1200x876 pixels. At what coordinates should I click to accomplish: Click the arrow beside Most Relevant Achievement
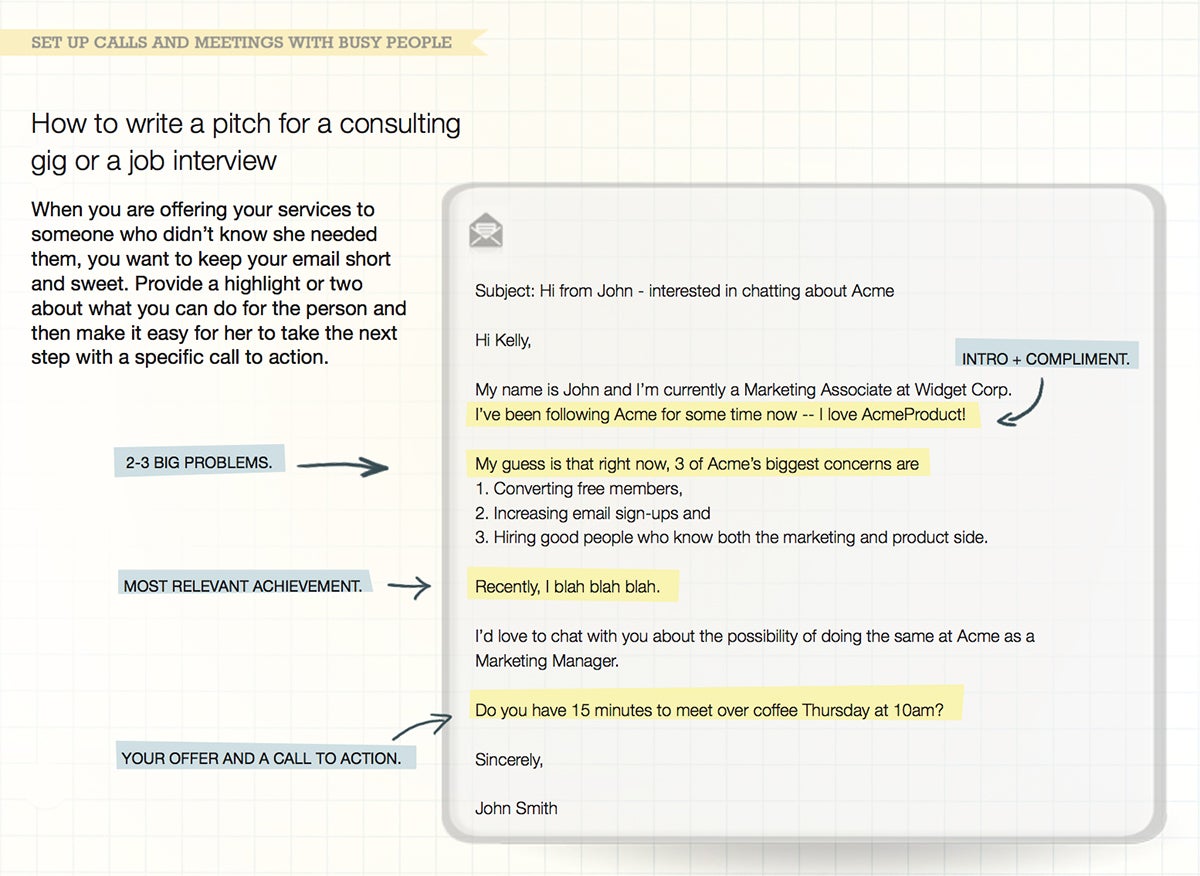pyautogui.click(x=408, y=589)
